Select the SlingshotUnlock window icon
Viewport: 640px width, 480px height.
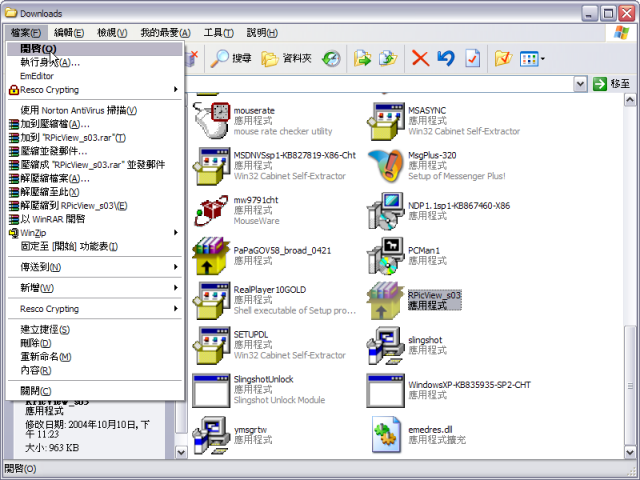tap(211, 390)
